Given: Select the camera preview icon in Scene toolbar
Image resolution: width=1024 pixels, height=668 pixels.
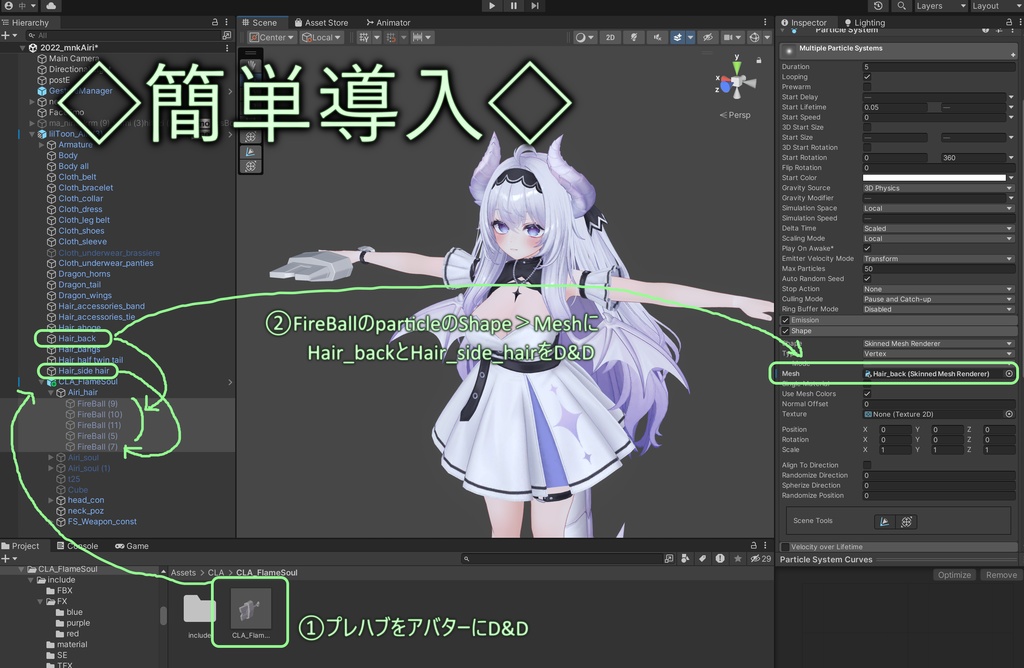Looking at the screenshot, I should coord(730,37).
